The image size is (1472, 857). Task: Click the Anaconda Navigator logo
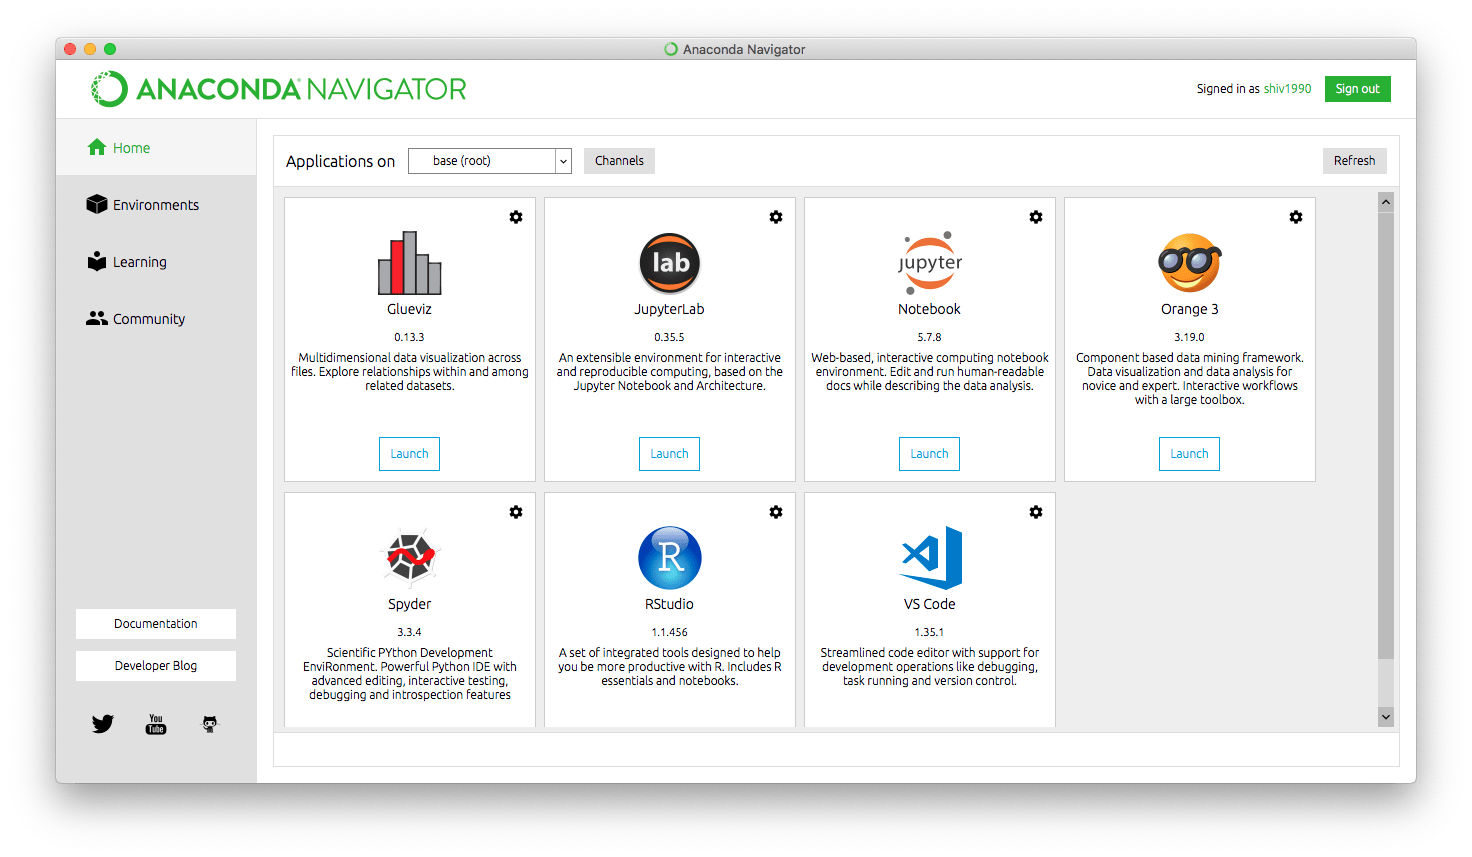(x=279, y=89)
